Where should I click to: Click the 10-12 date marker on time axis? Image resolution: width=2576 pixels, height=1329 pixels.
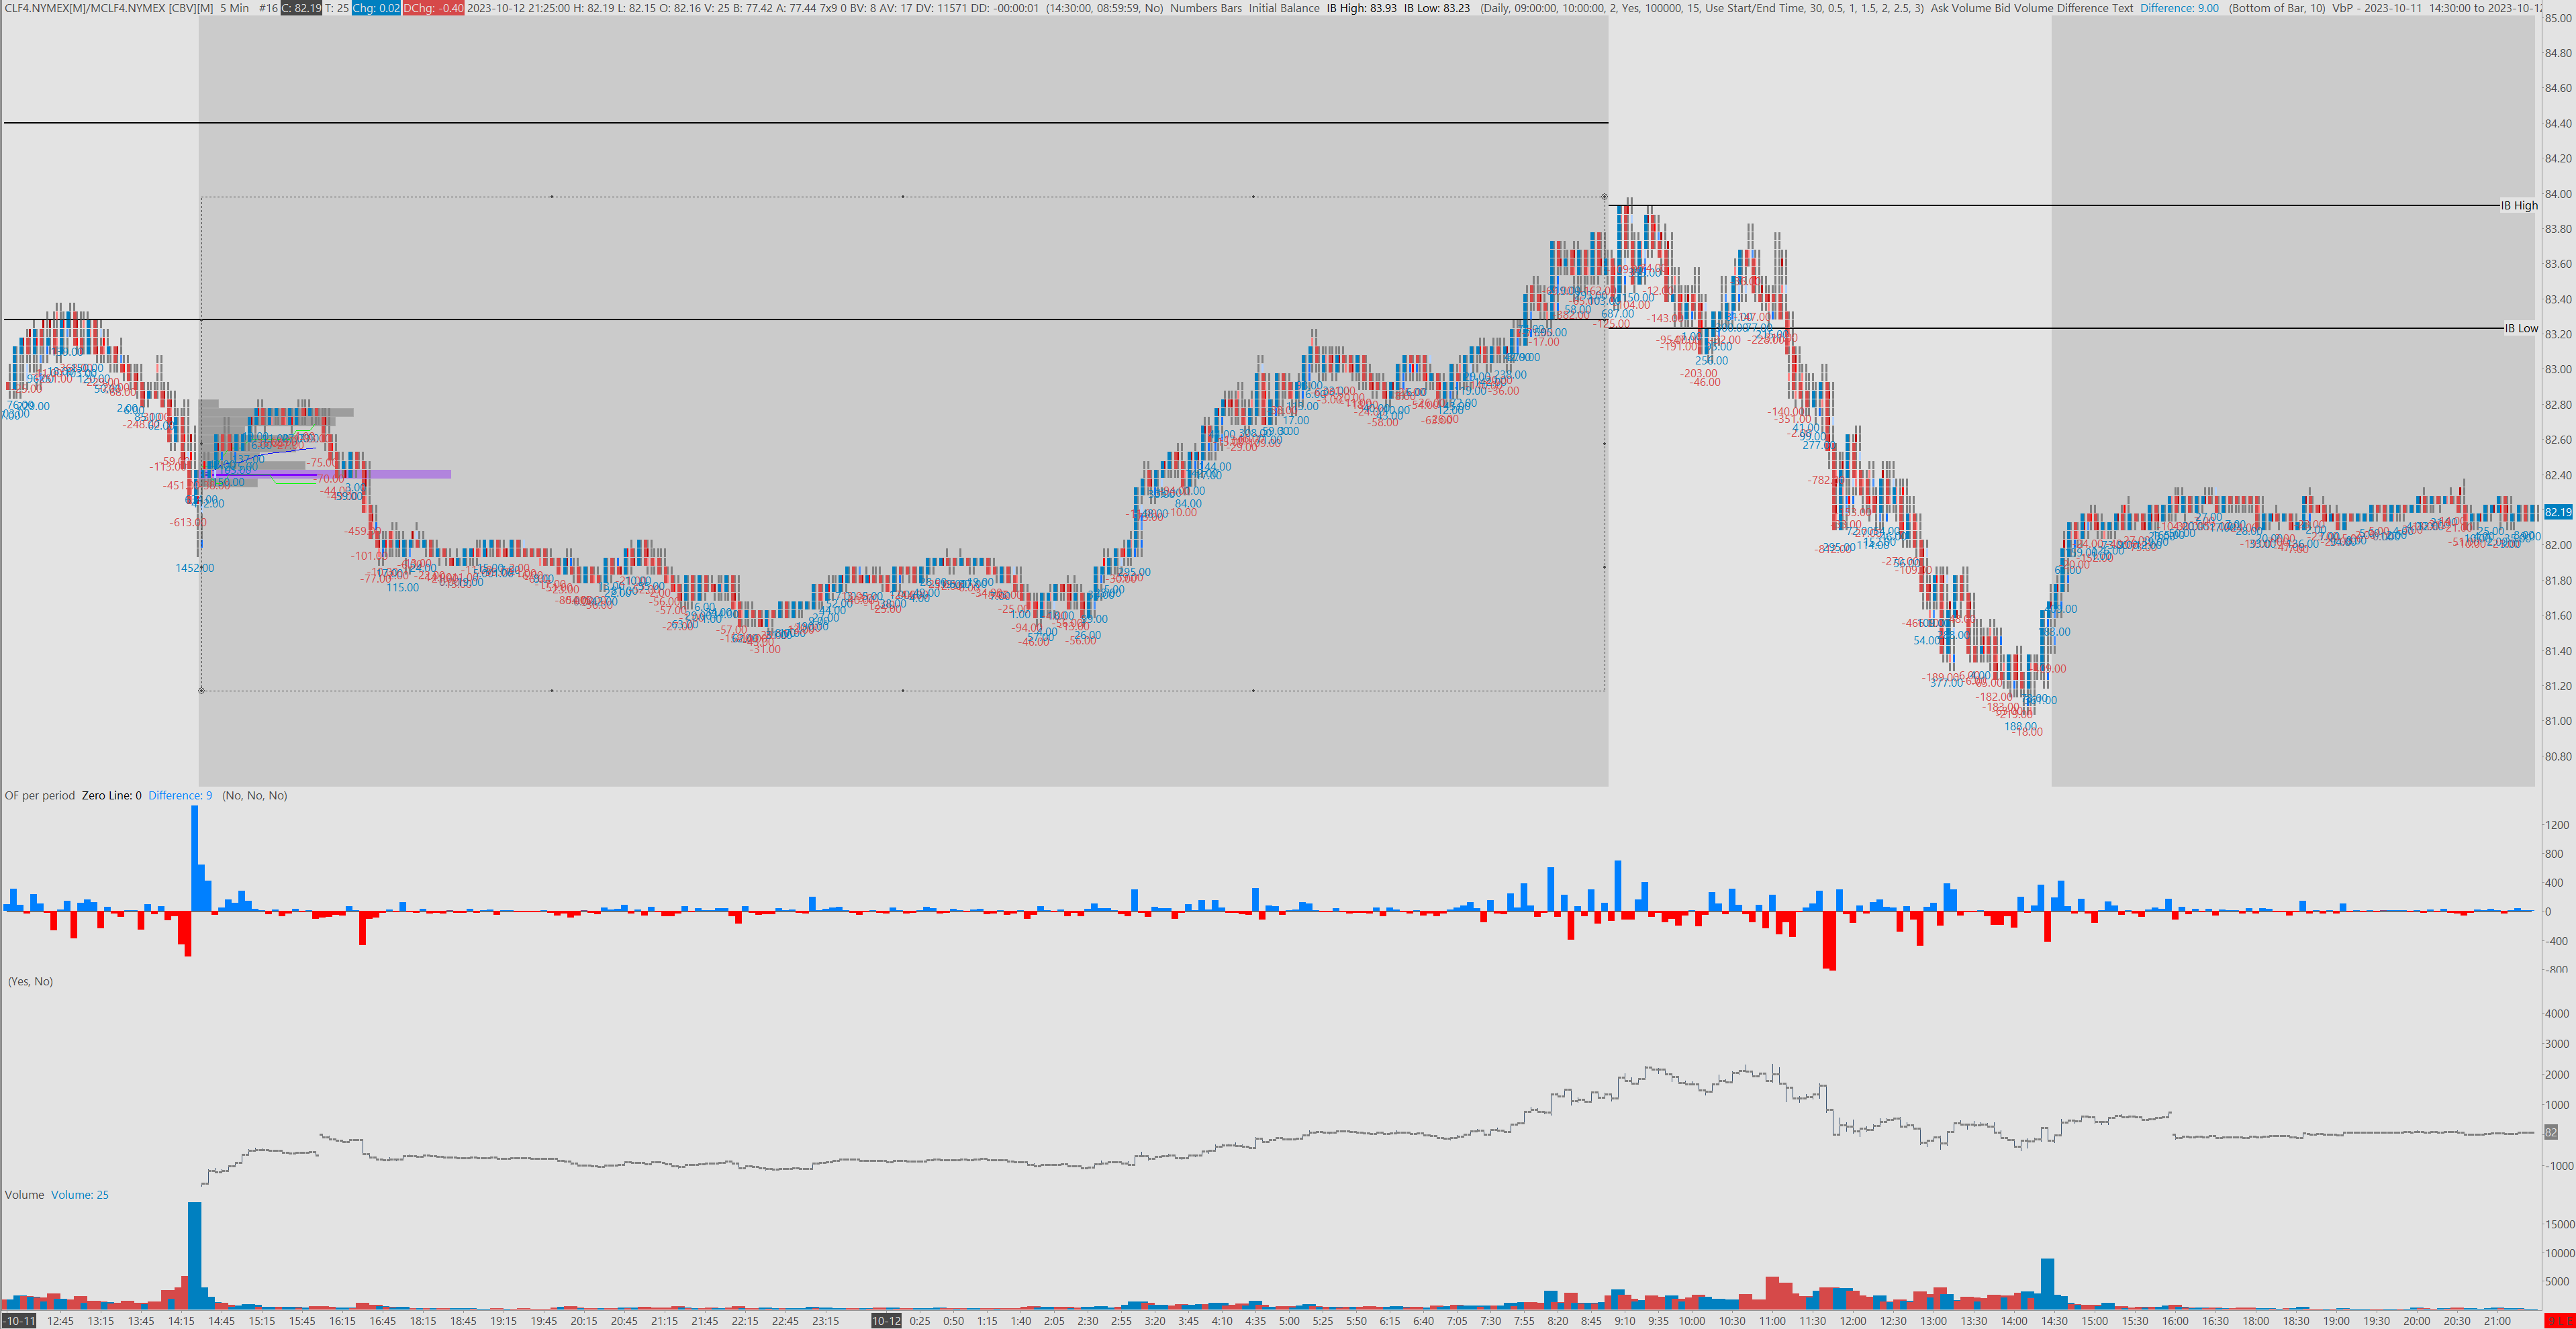886,1321
